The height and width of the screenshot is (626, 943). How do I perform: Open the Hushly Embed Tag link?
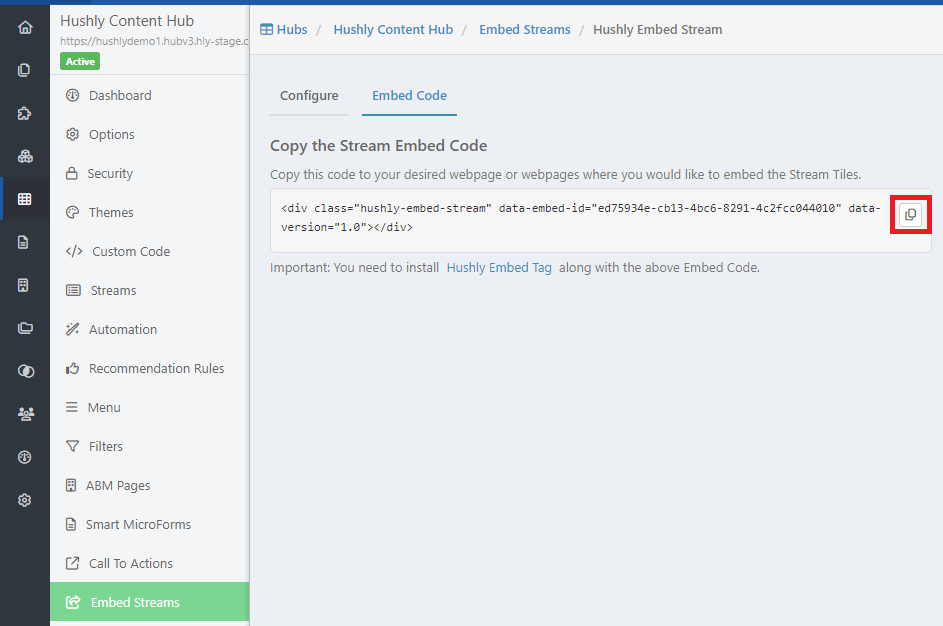[499, 268]
